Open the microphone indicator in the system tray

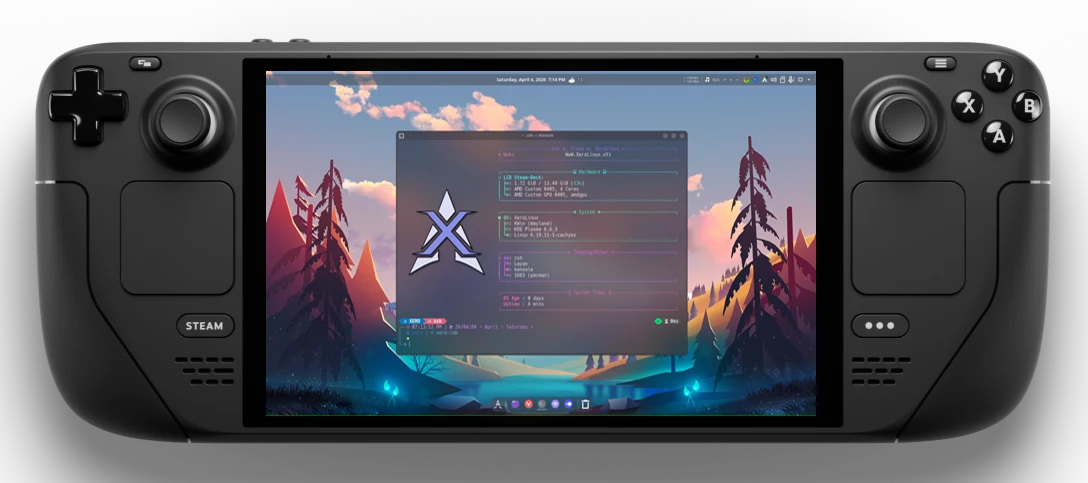coord(791,80)
